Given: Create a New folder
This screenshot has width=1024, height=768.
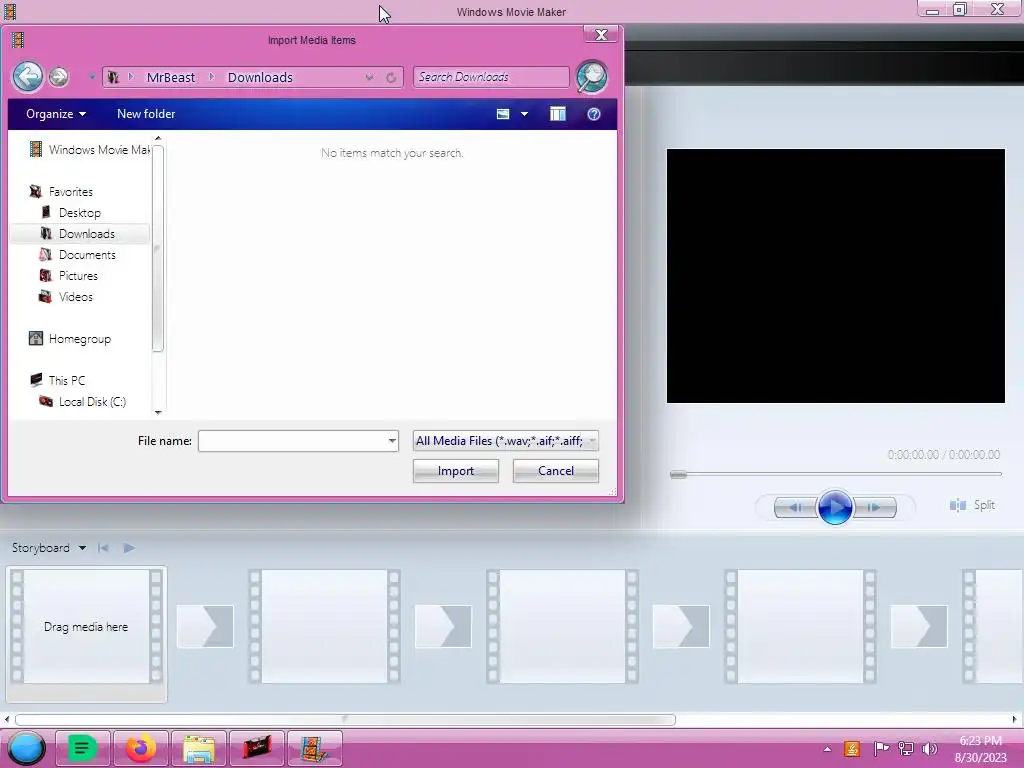Looking at the screenshot, I should (146, 114).
